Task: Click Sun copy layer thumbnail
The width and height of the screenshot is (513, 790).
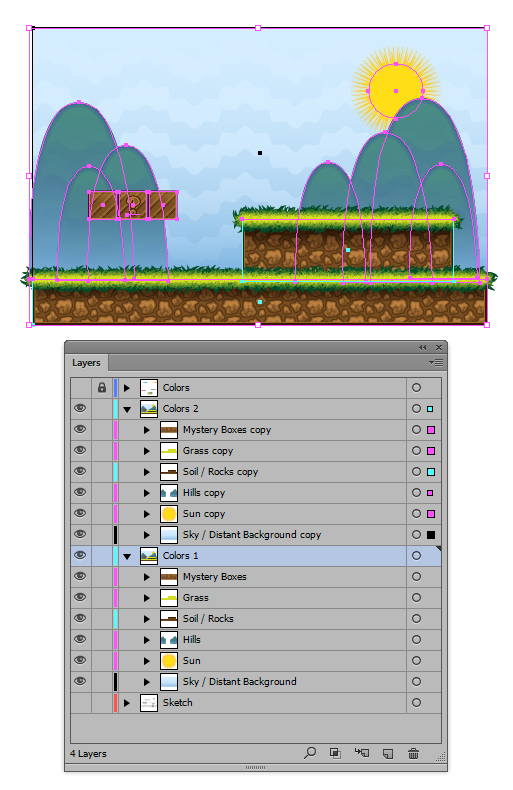Action: (x=169, y=513)
